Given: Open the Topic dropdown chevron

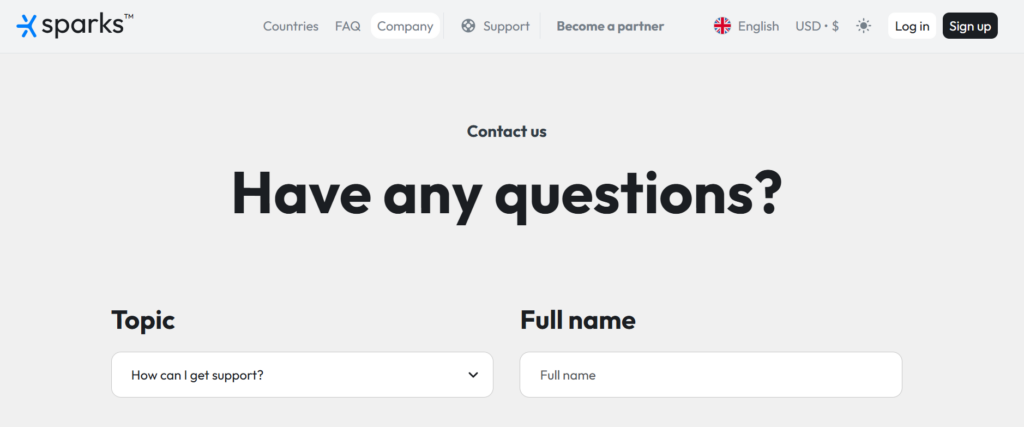Looking at the screenshot, I should coord(473,375).
